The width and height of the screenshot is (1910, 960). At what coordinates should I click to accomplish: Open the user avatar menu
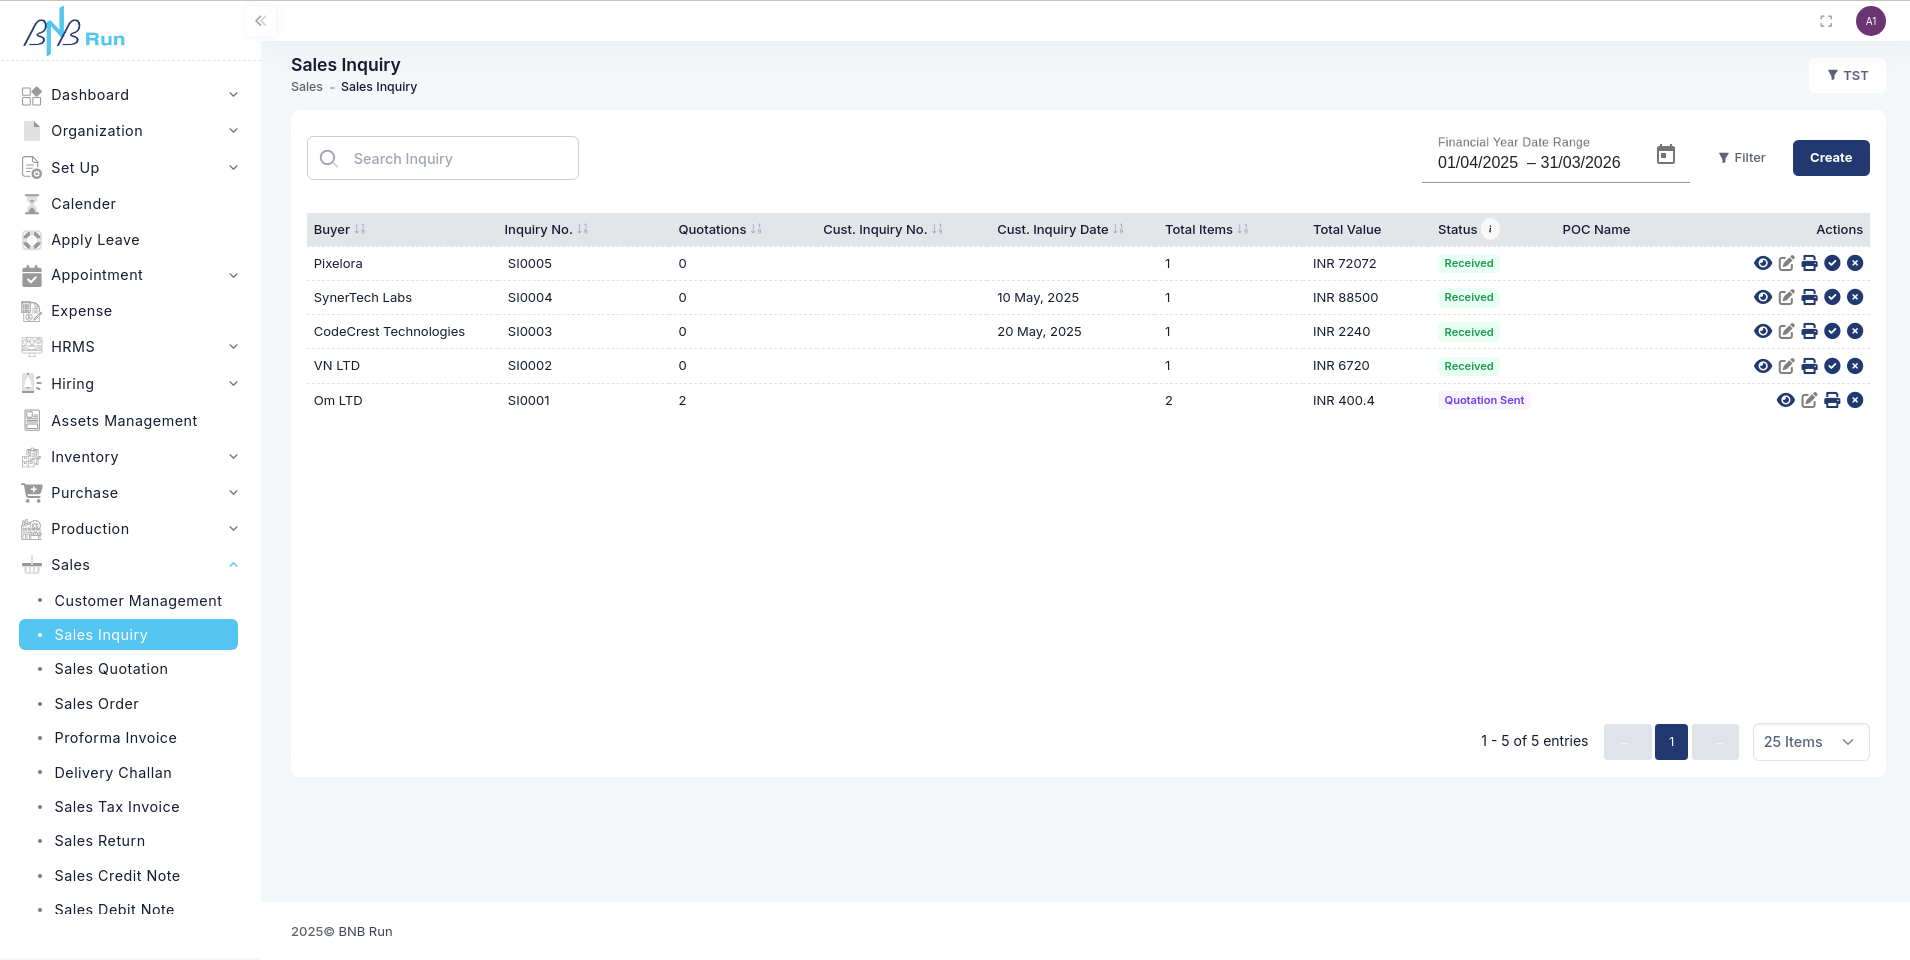tap(1870, 21)
